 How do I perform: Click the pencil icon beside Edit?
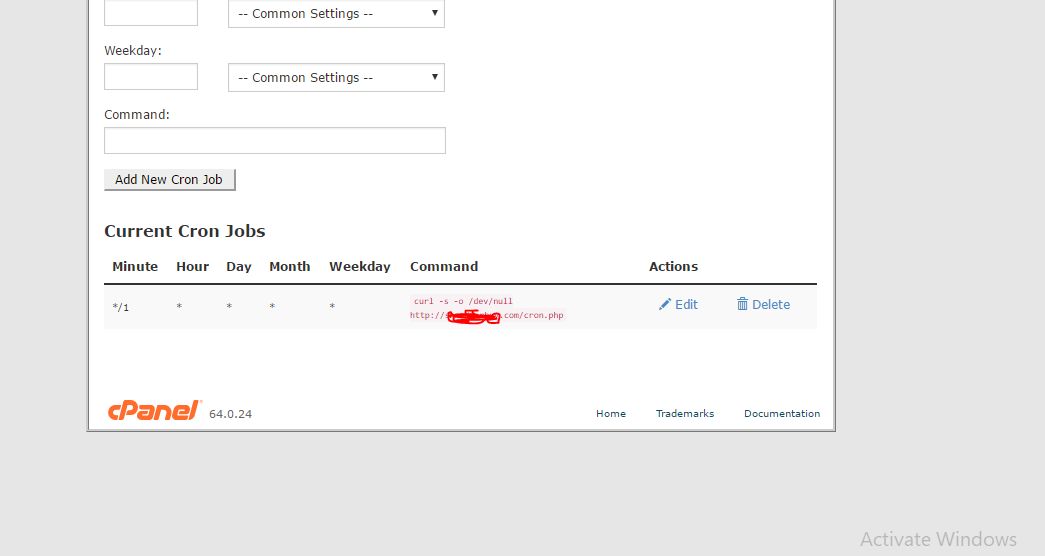pyautogui.click(x=664, y=305)
